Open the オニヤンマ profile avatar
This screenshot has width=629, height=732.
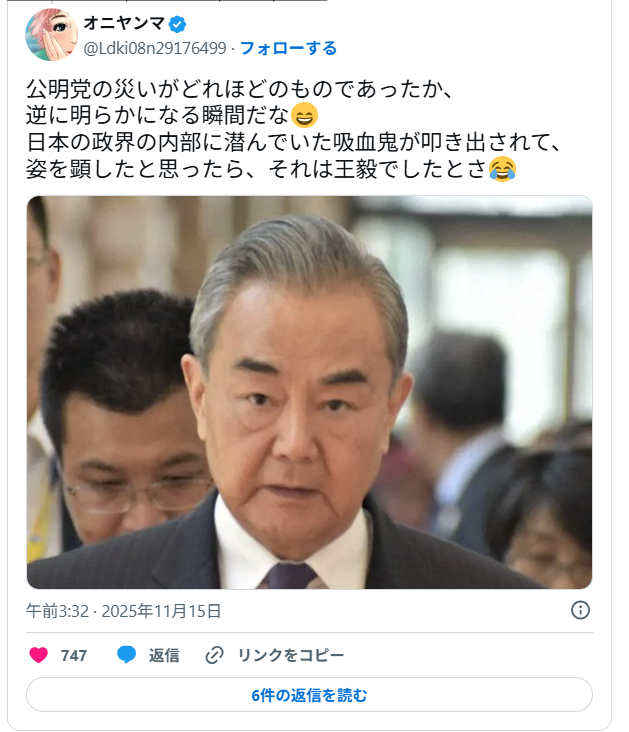pos(51,35)
